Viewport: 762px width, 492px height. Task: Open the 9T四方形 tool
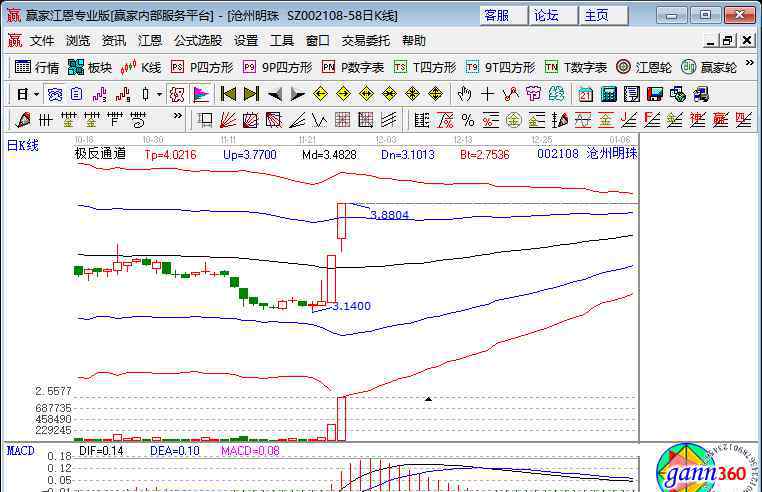(x=501, y=67)
